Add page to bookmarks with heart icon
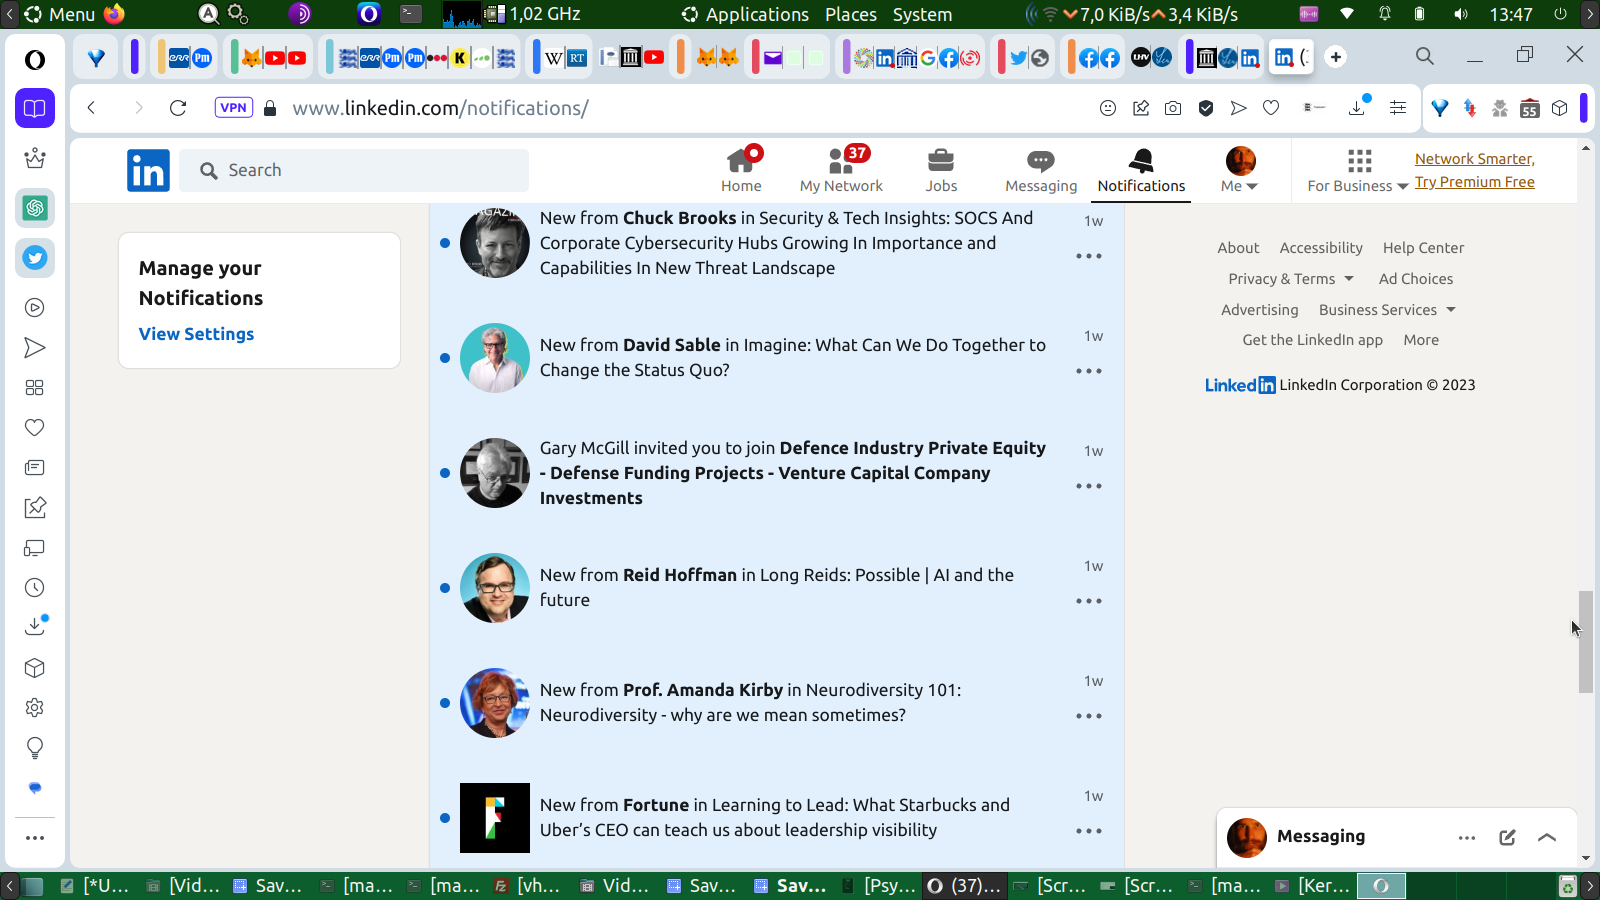 1271,108
